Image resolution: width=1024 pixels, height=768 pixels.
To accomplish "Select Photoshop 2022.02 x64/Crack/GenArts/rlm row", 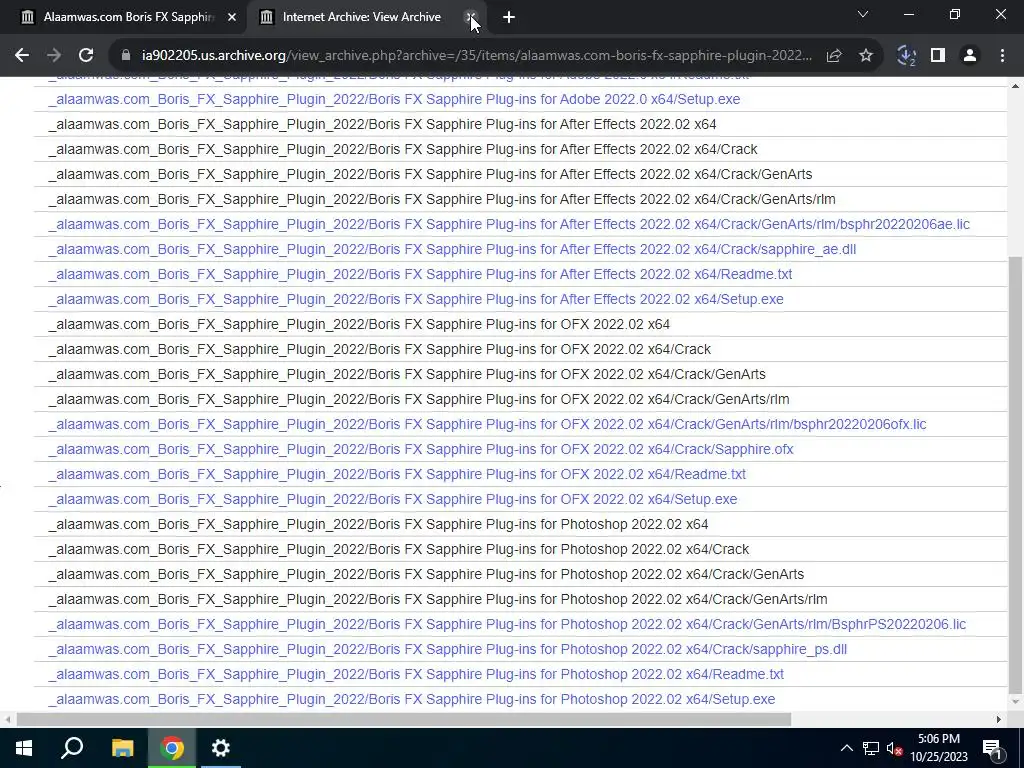I will pos(520,599).
